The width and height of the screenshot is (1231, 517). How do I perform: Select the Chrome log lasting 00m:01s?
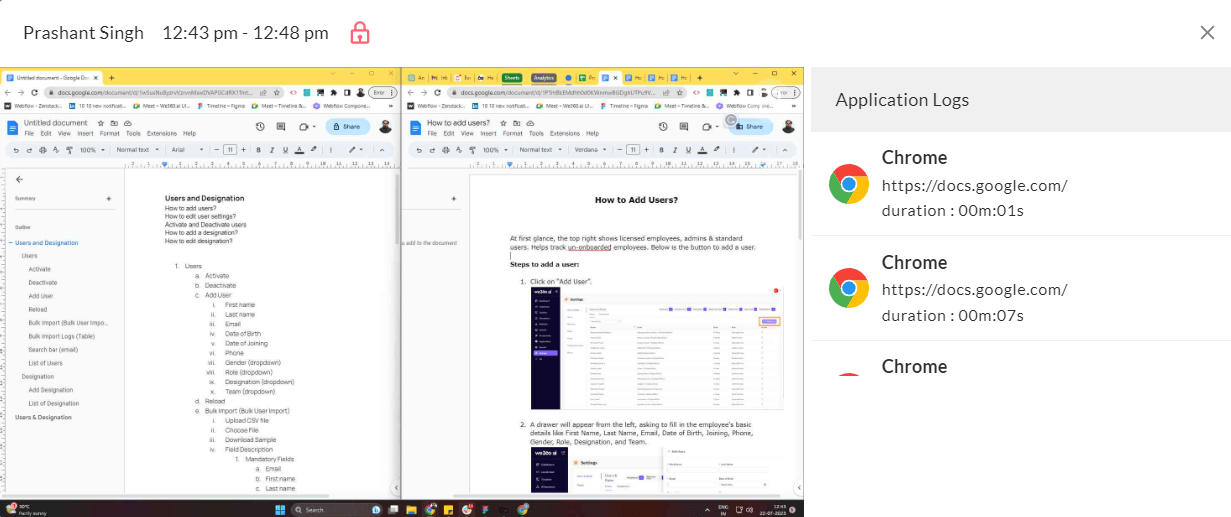(x=1020, y=184)
